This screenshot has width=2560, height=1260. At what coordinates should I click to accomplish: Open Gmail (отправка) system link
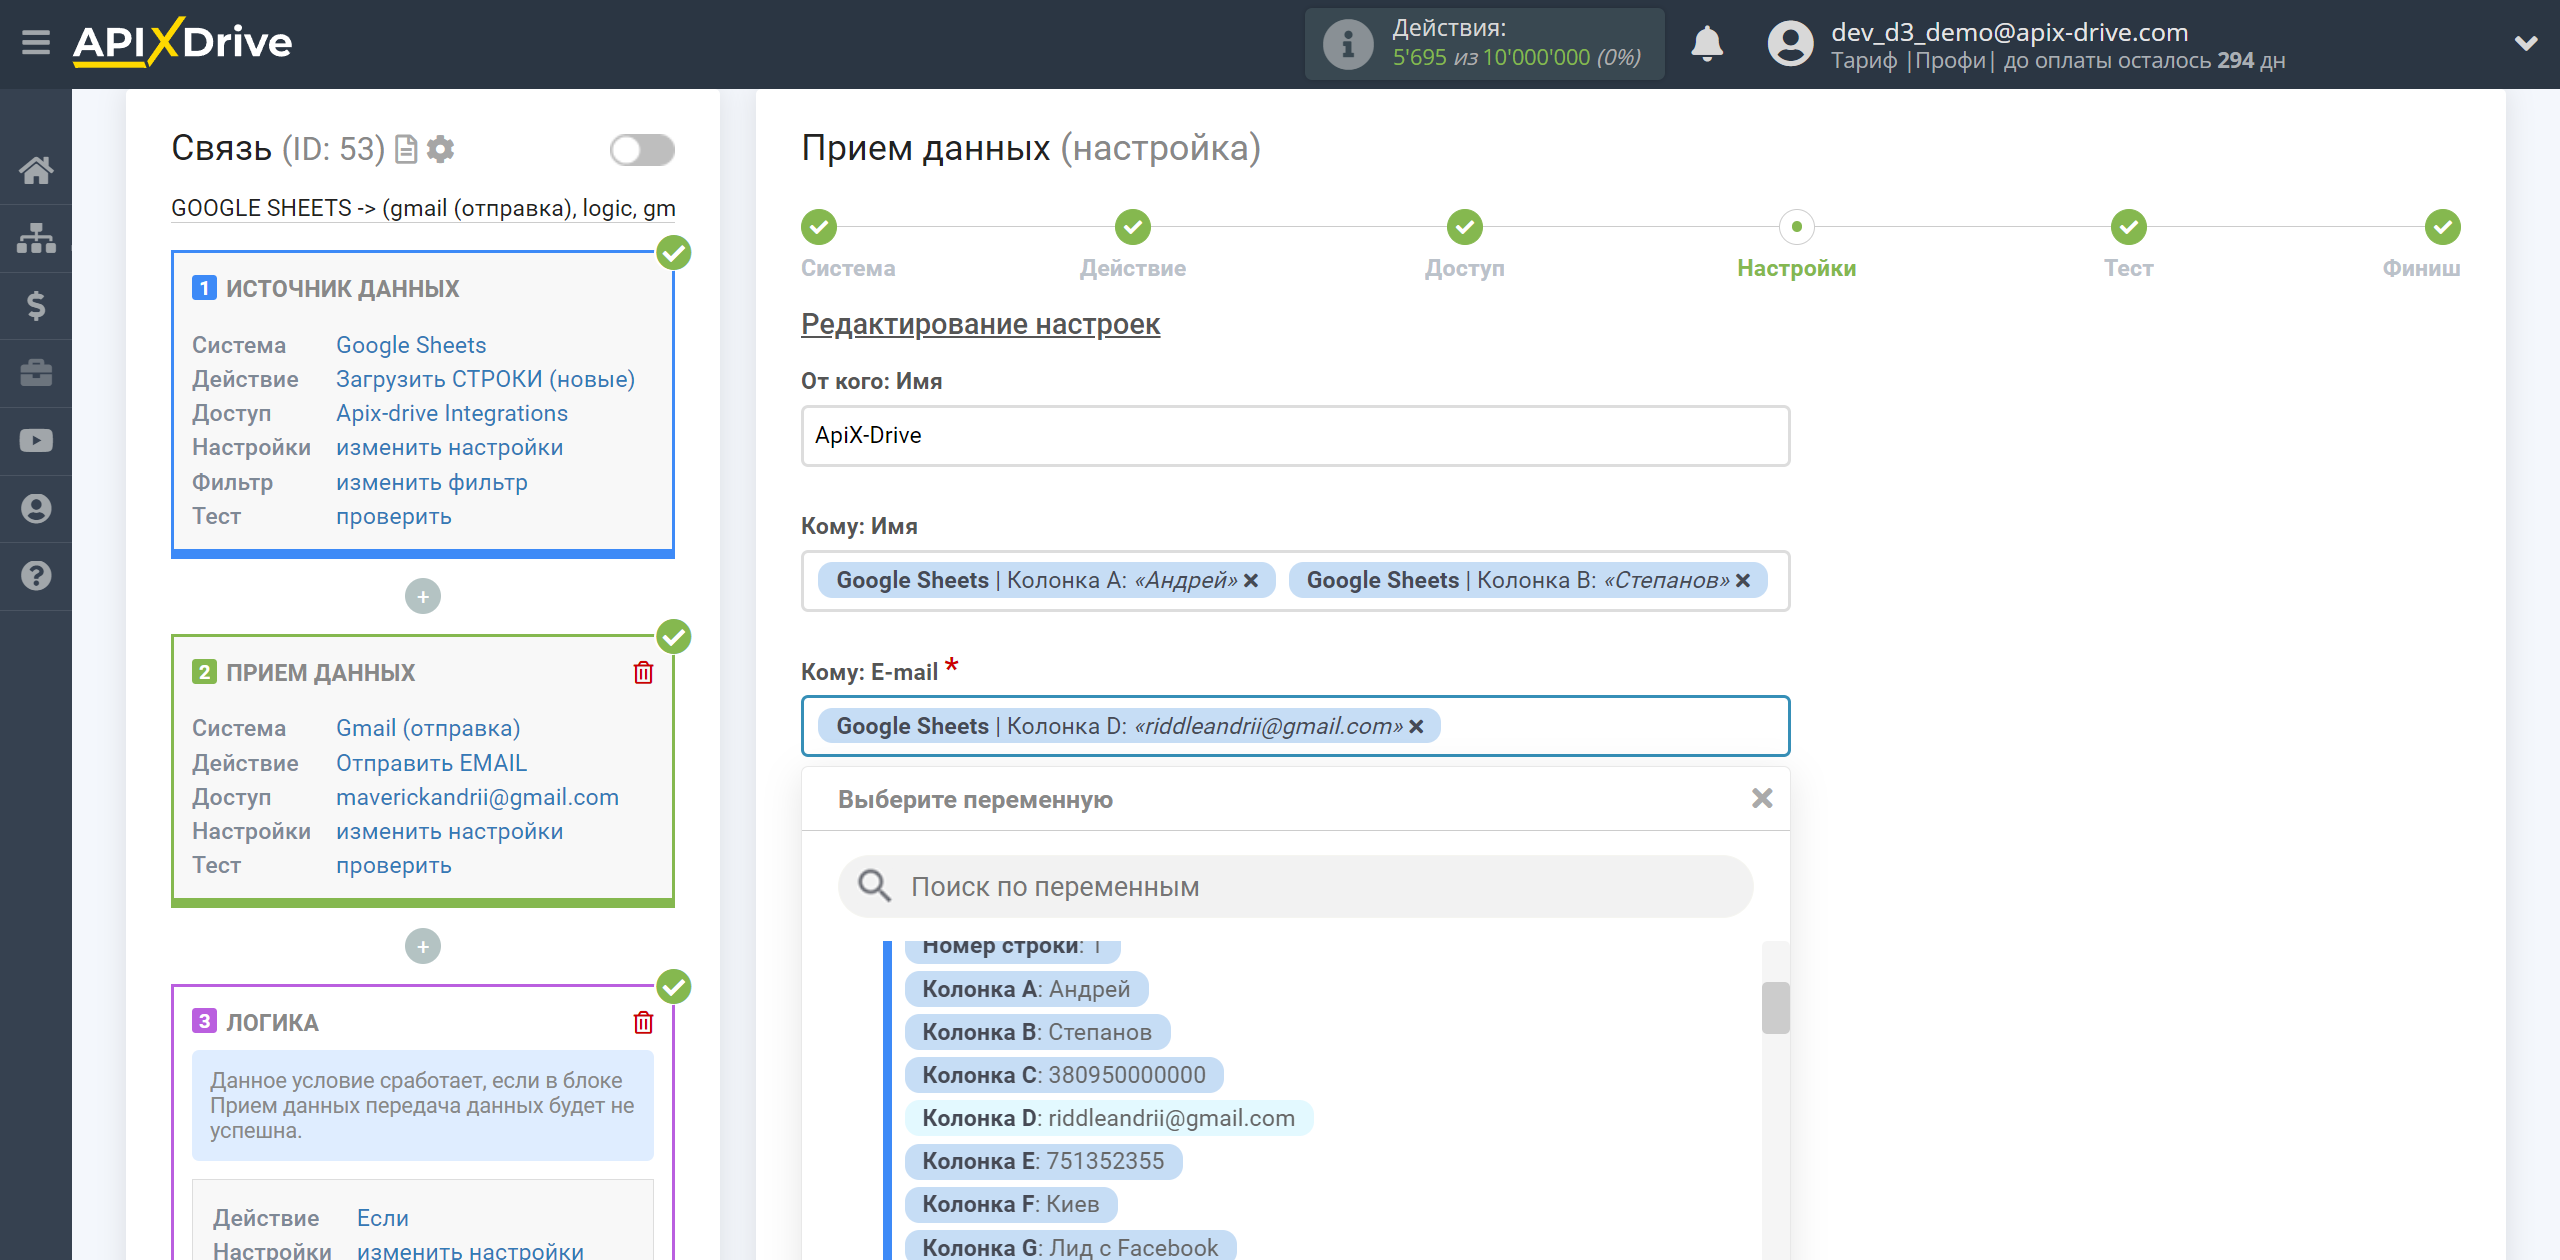[428, 728]
